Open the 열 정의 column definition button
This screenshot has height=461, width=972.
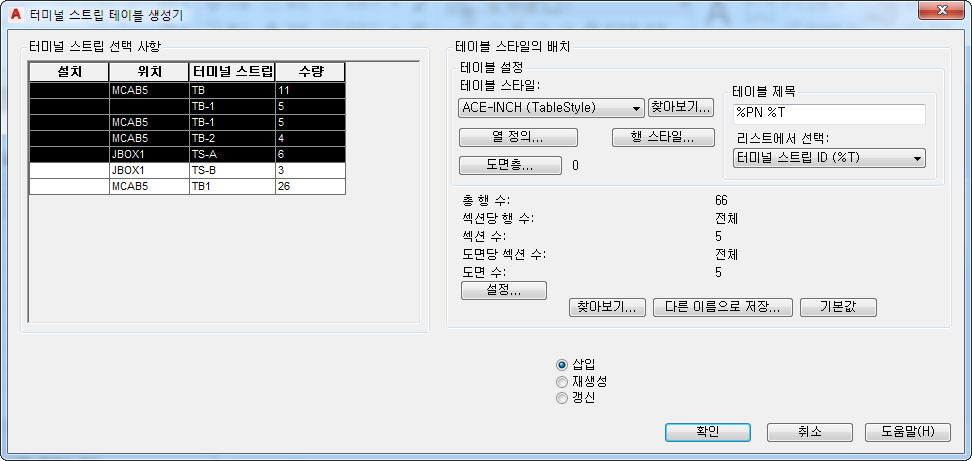tap(518, 138)
